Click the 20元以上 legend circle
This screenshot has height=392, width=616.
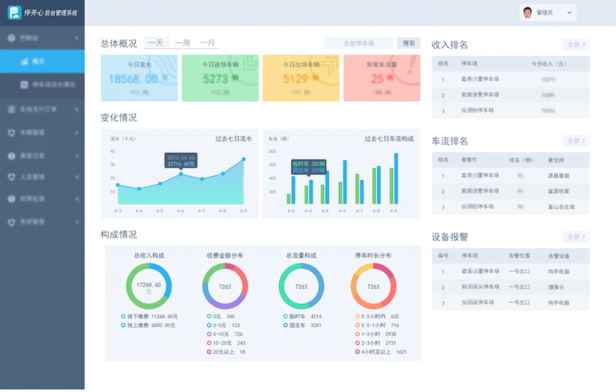click(209, 352)
